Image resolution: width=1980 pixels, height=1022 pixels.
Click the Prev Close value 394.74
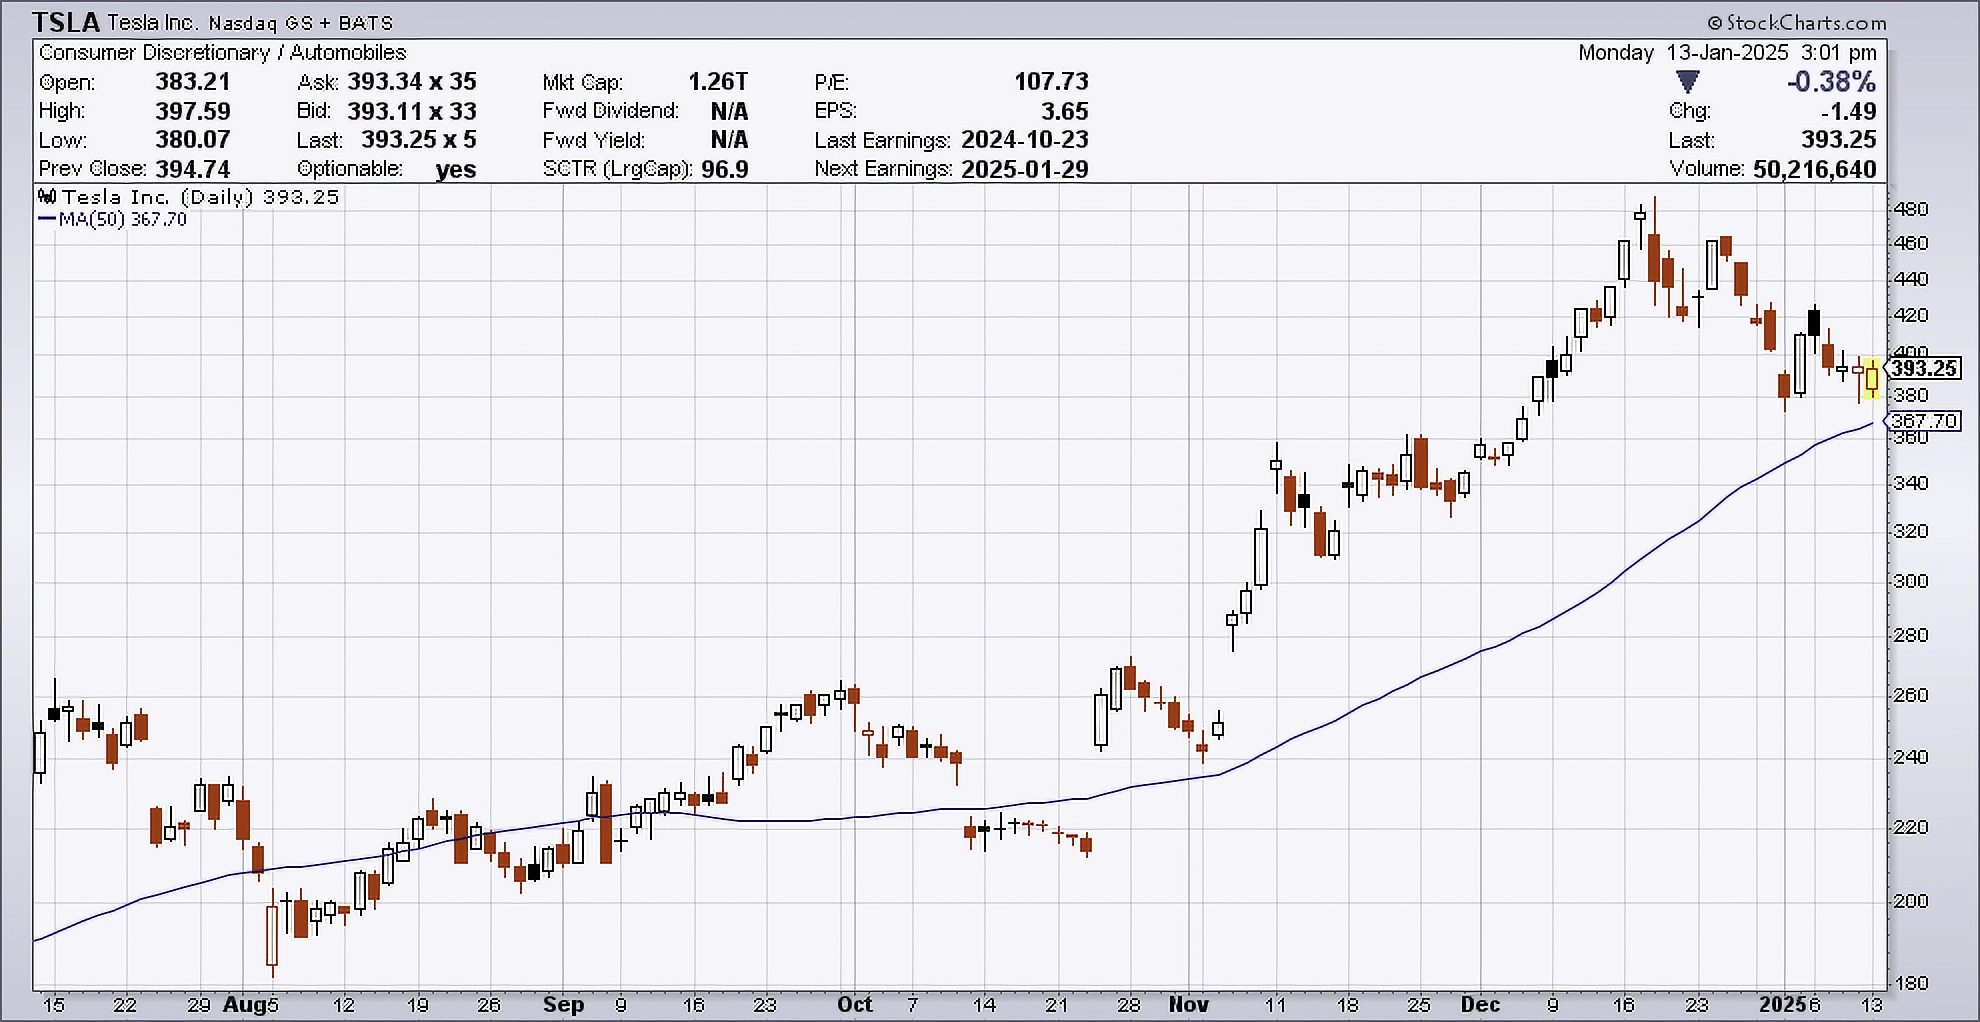(192, 169)
